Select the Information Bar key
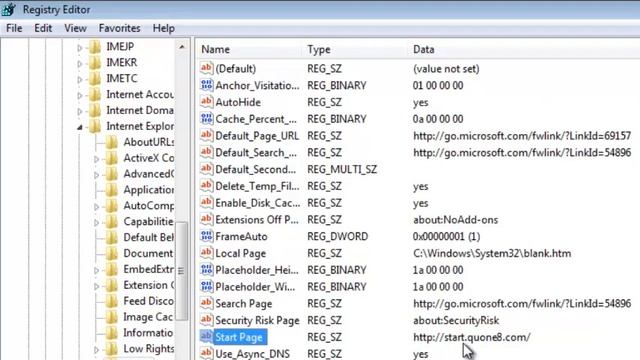The image size is (640, 360). pyautogui.click(x=149, y=333)
